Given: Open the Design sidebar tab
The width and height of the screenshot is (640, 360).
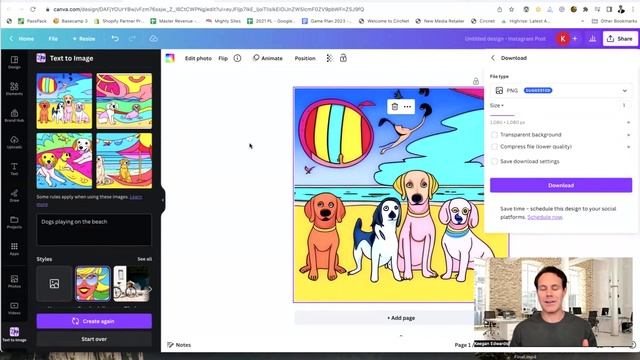Looking at the screenshot, I should (14, 62).
